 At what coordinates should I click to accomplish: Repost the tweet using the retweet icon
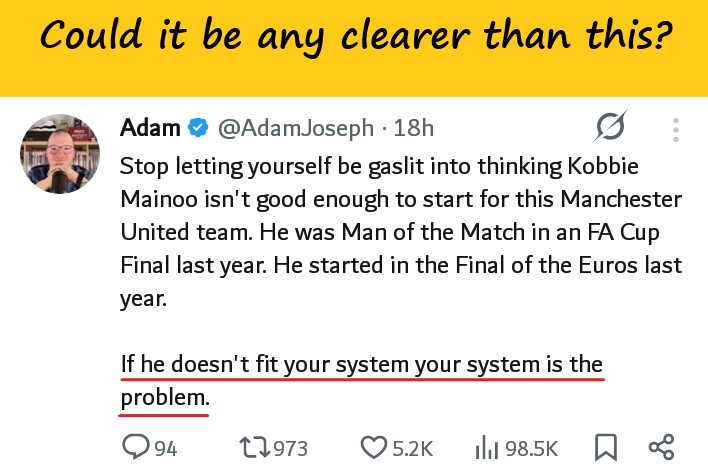tap(255, 447)
